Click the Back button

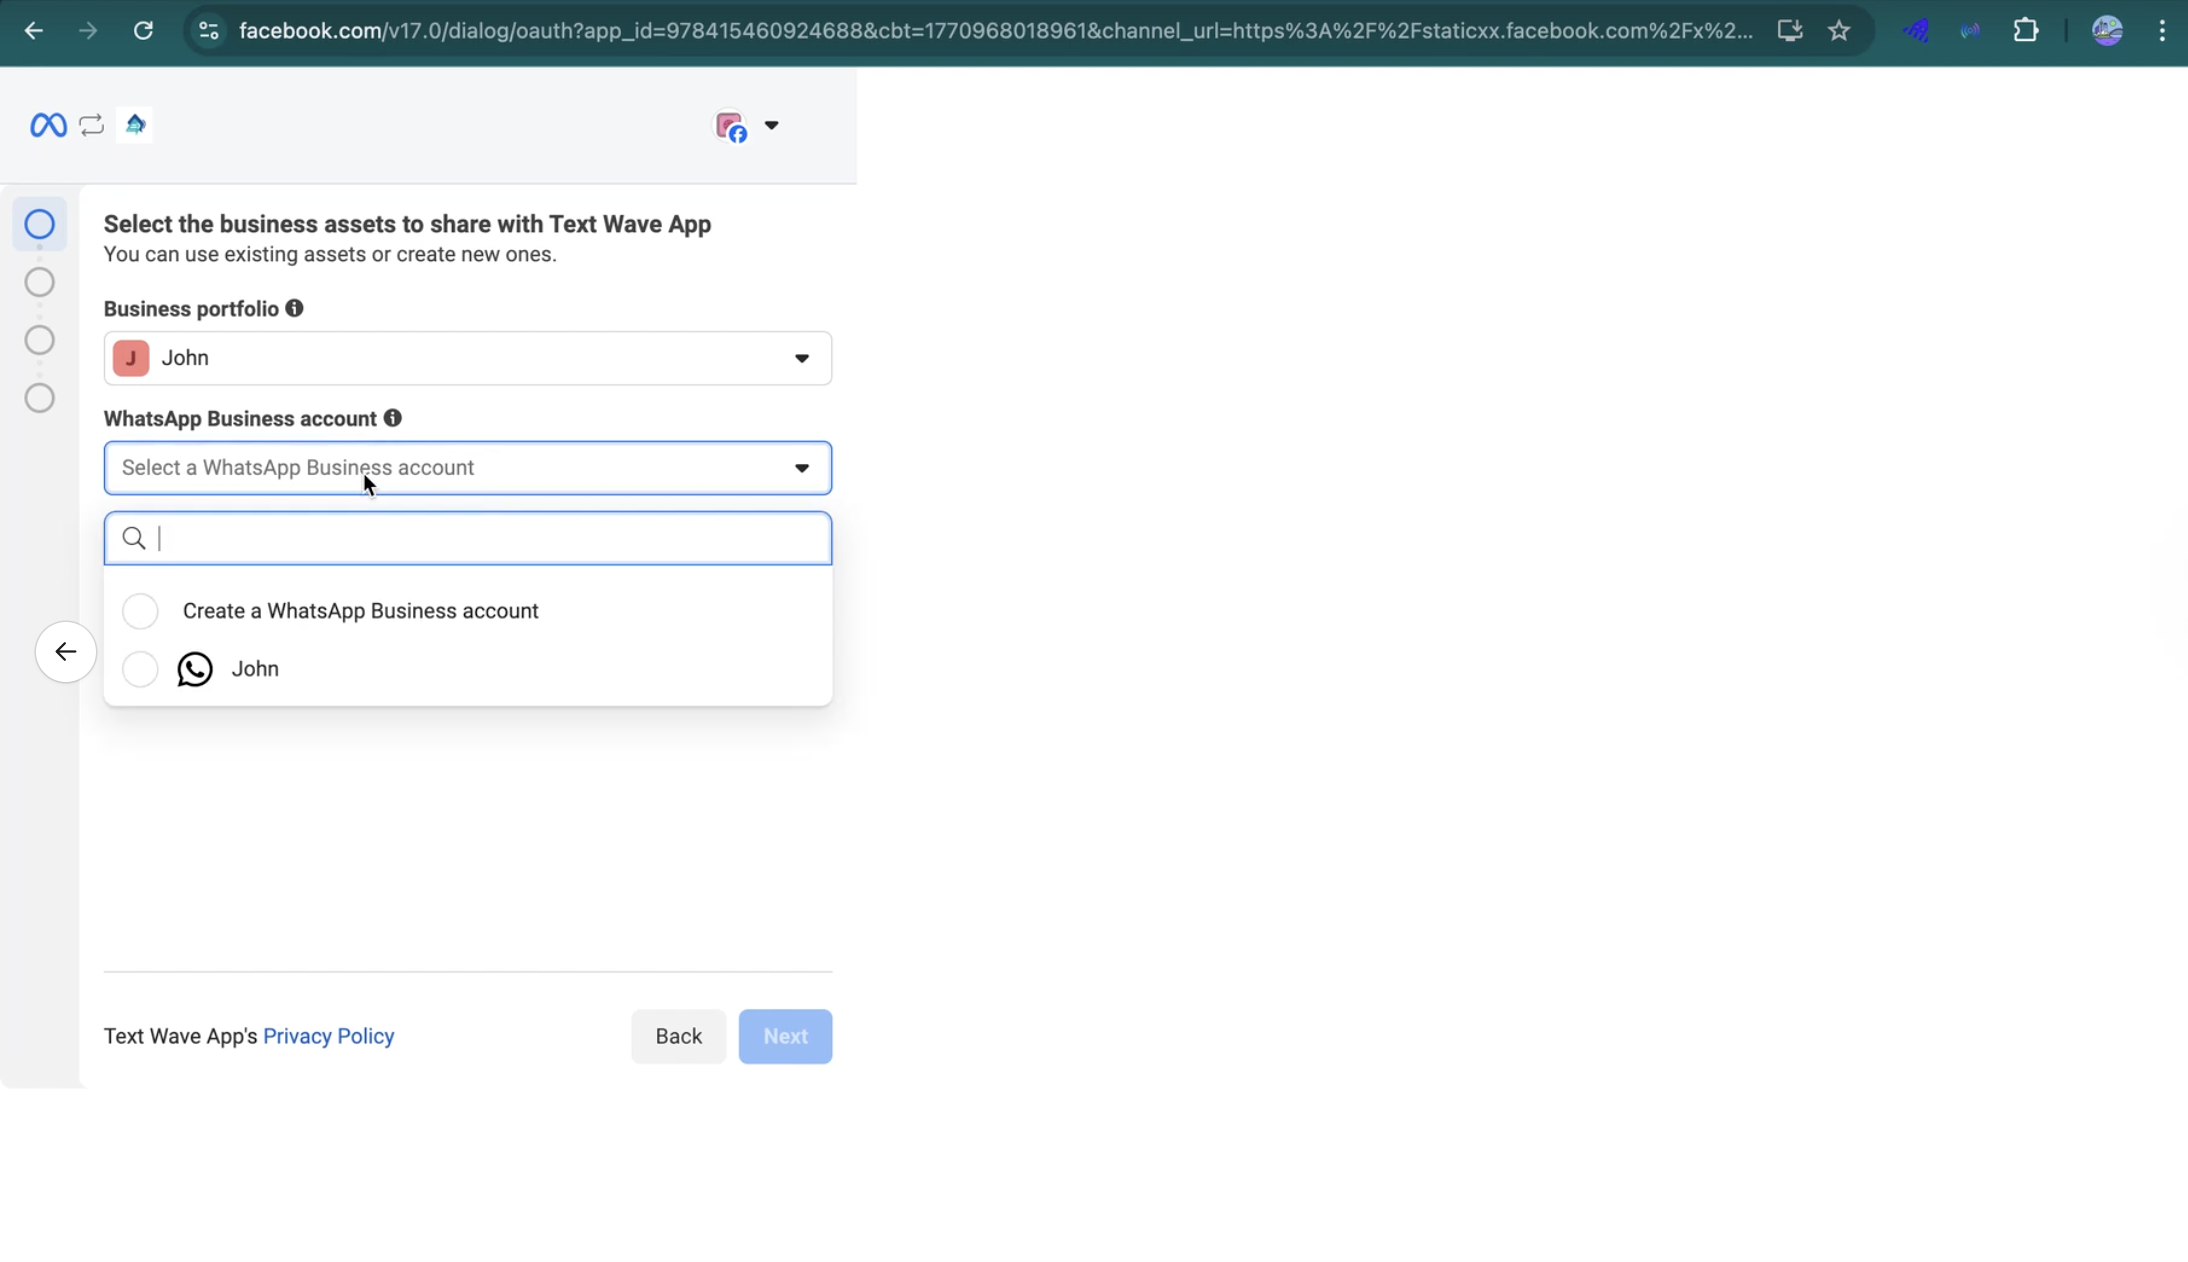coord(678,1036)
